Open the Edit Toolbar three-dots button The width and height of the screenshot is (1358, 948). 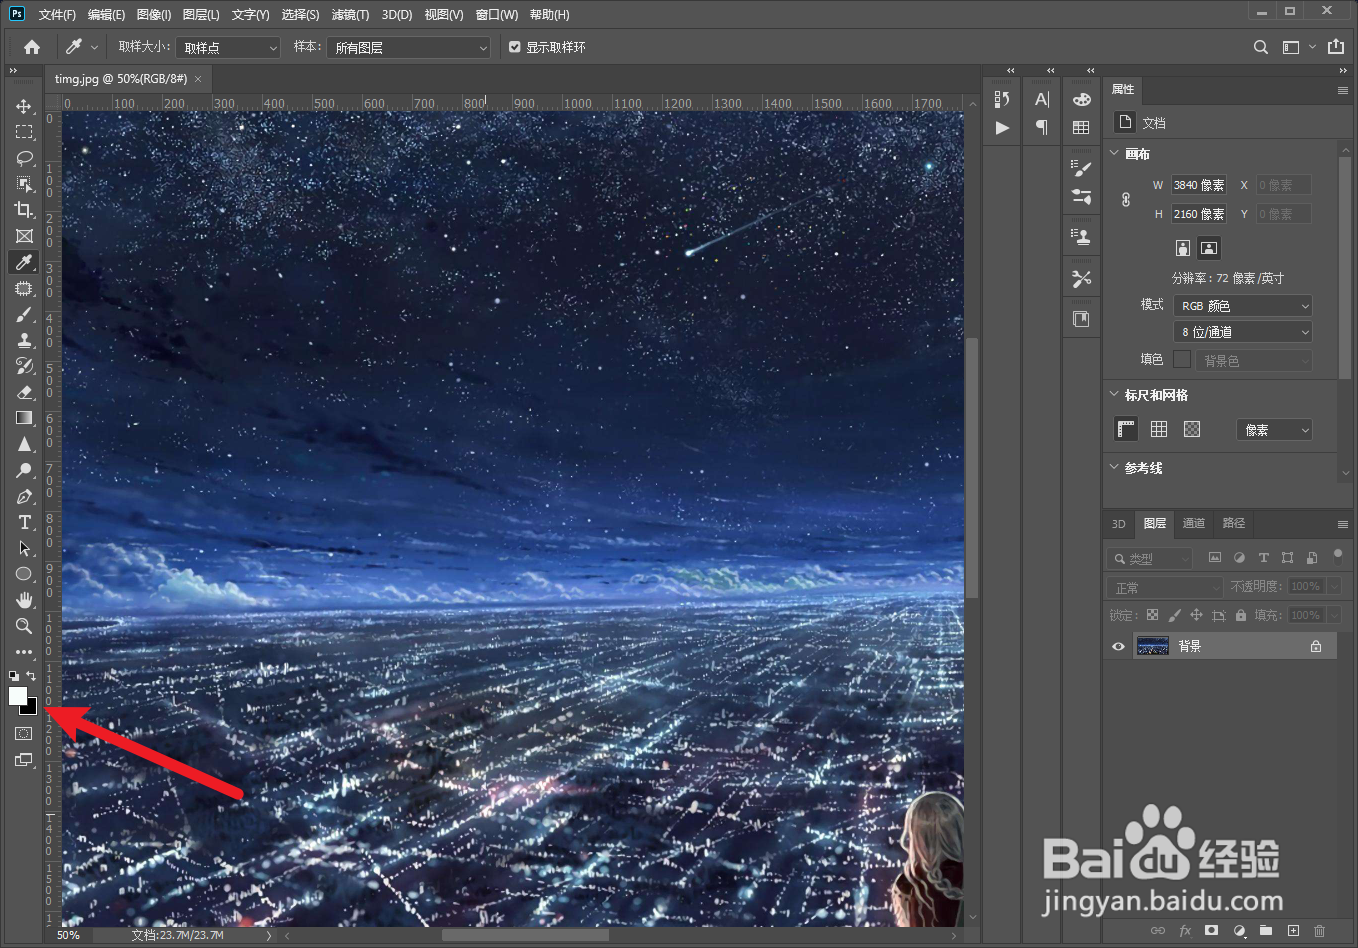tap(24, 652)
